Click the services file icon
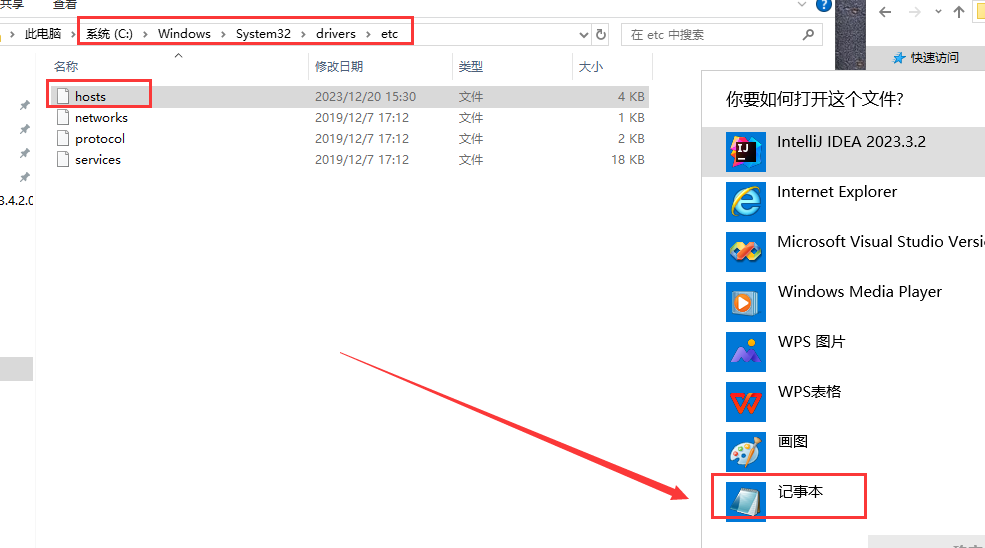The image size is (985, 548). pyautogui.click(x=63, y=160)
